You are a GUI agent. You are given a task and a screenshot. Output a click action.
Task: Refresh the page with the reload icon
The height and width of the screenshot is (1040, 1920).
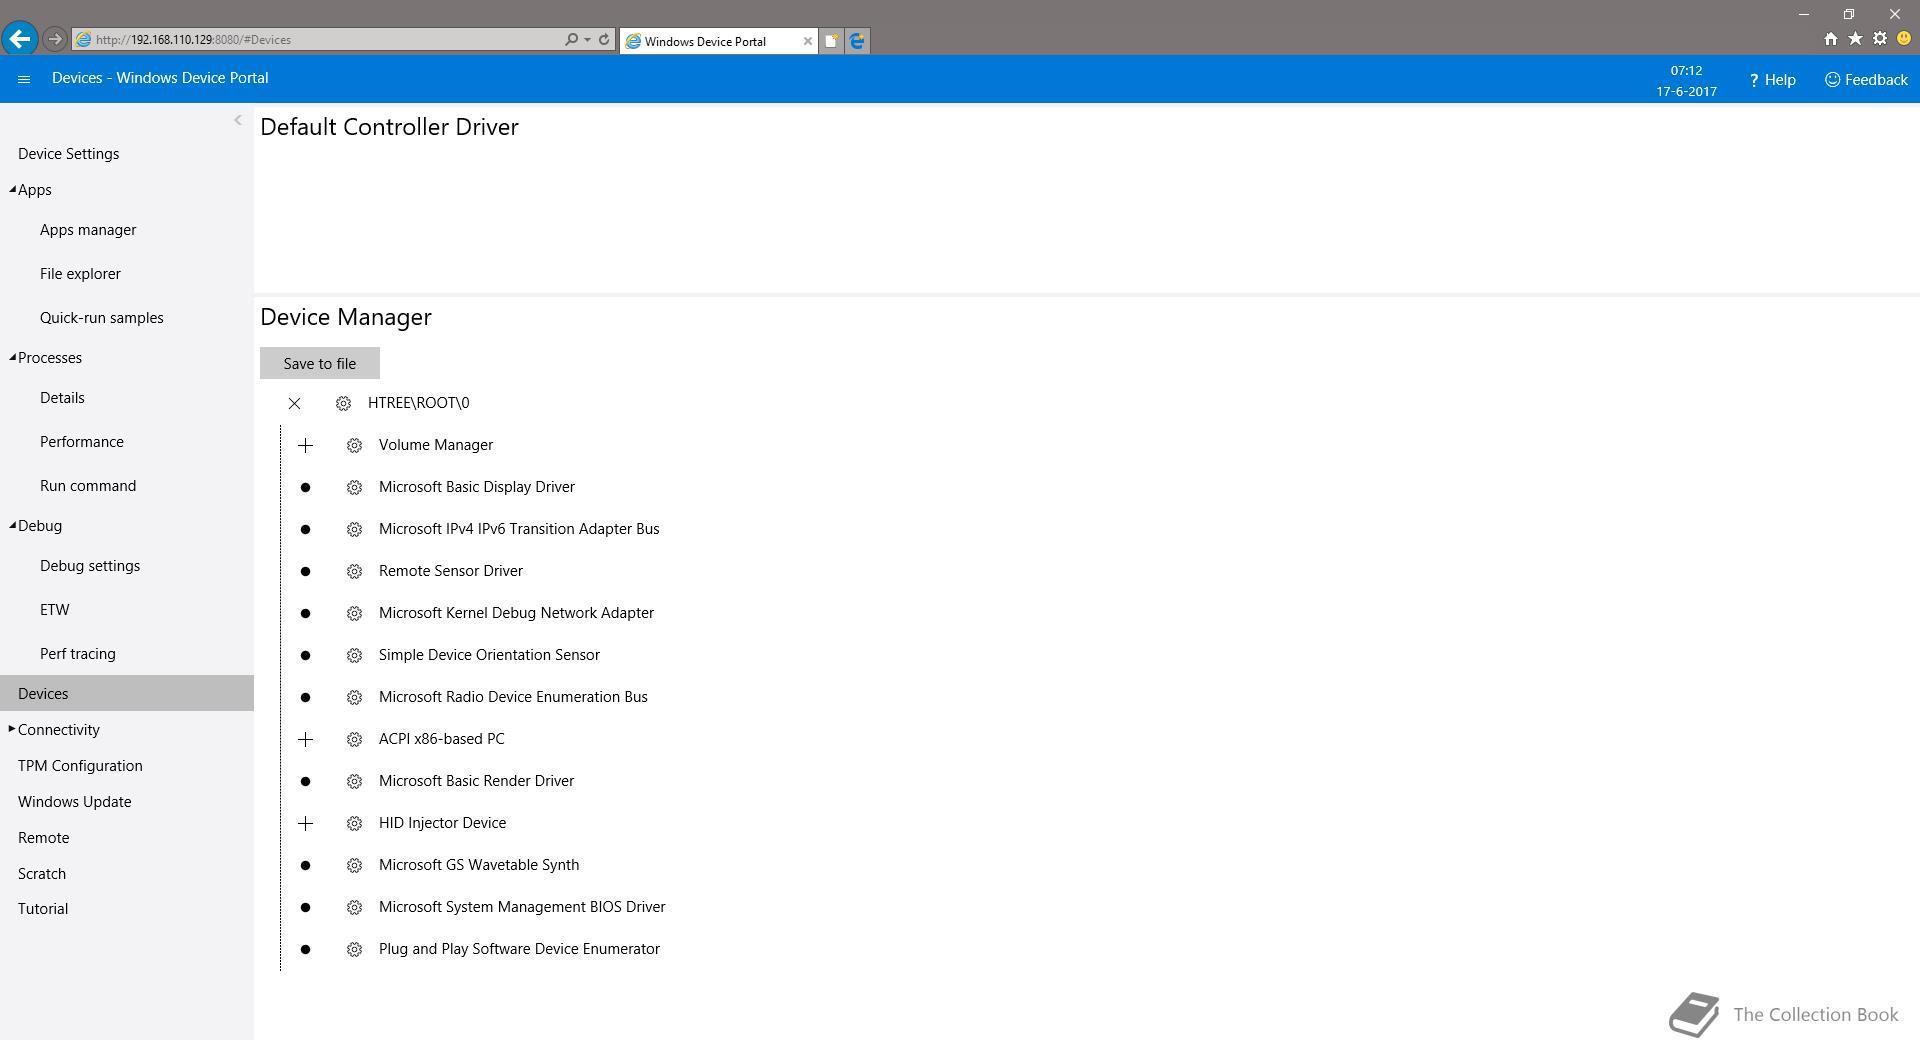(x=604, y=39)
